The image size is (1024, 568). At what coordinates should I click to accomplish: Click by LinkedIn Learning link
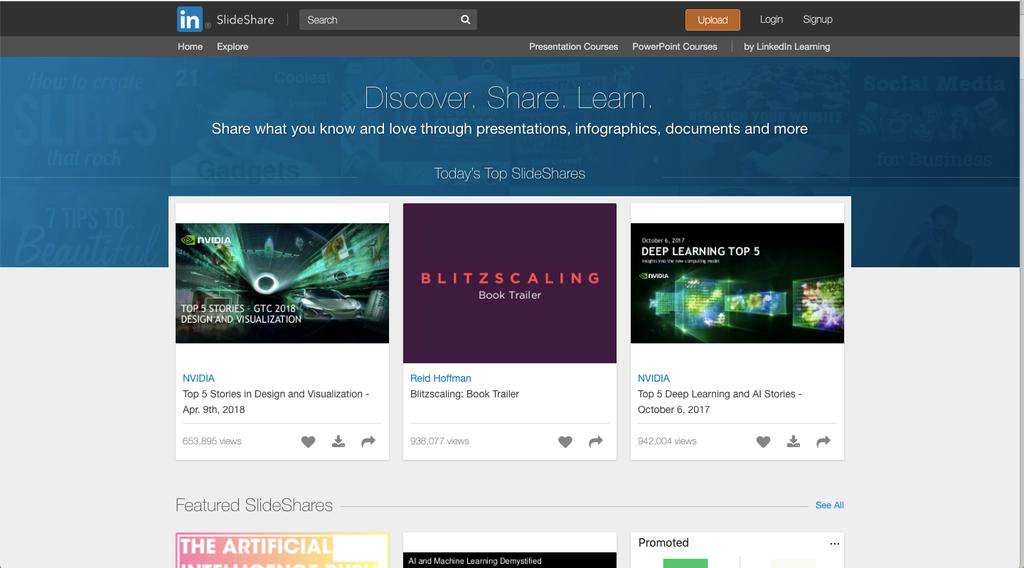click(787, 46)
